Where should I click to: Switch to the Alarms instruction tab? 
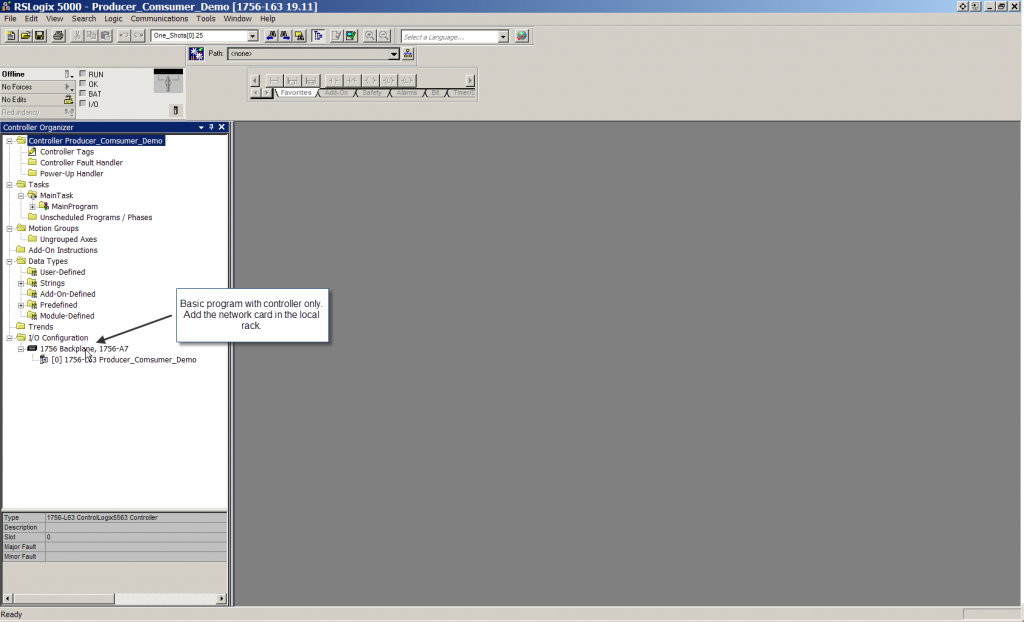[x=406, y=93]
